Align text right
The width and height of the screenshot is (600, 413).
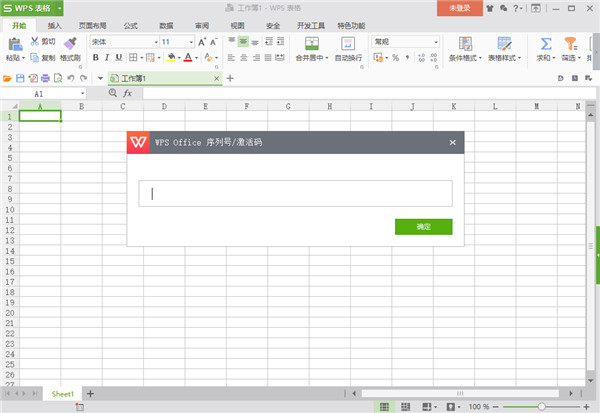[x=256, y=58]
